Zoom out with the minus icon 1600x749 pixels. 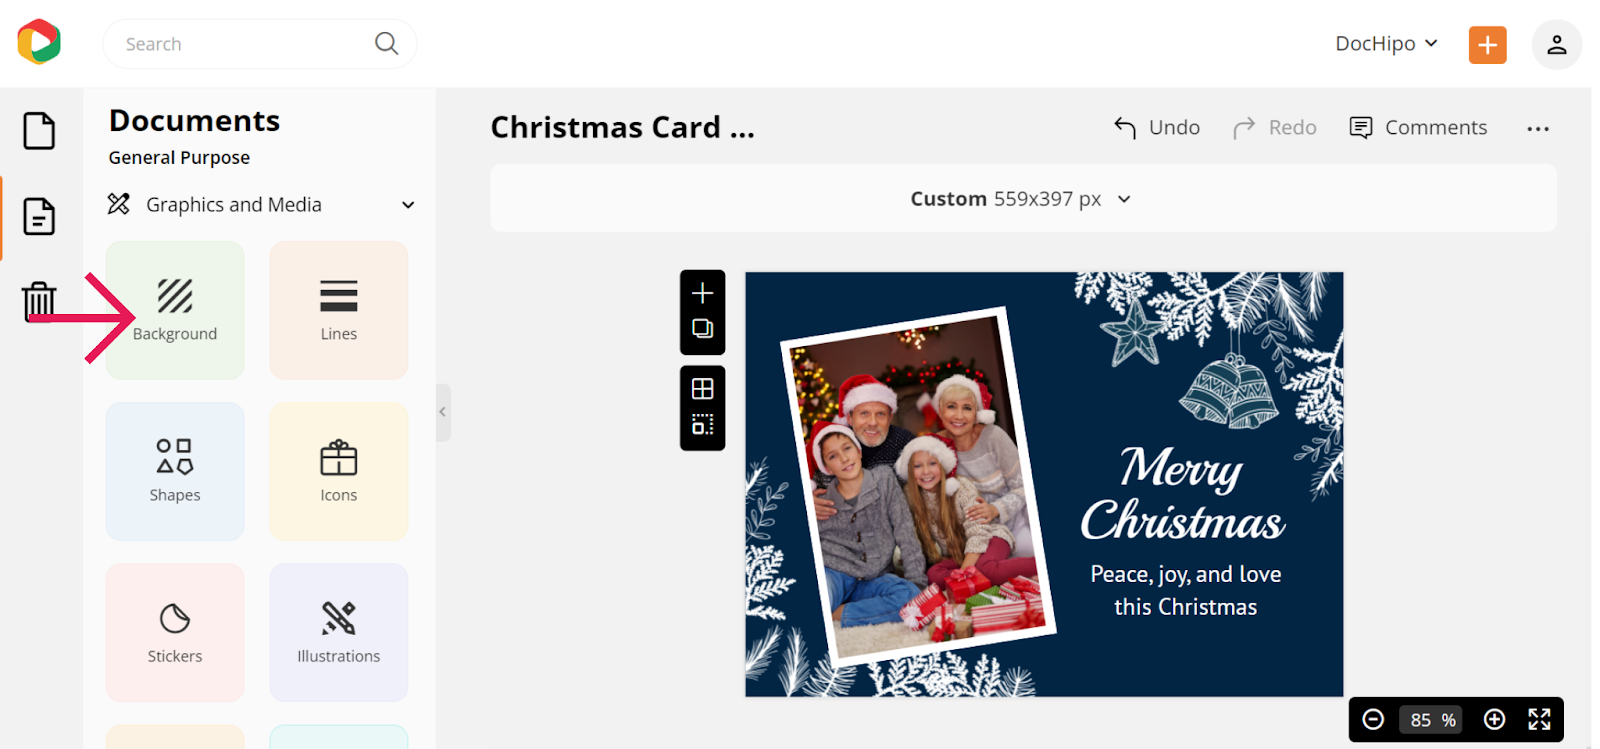1373,720
